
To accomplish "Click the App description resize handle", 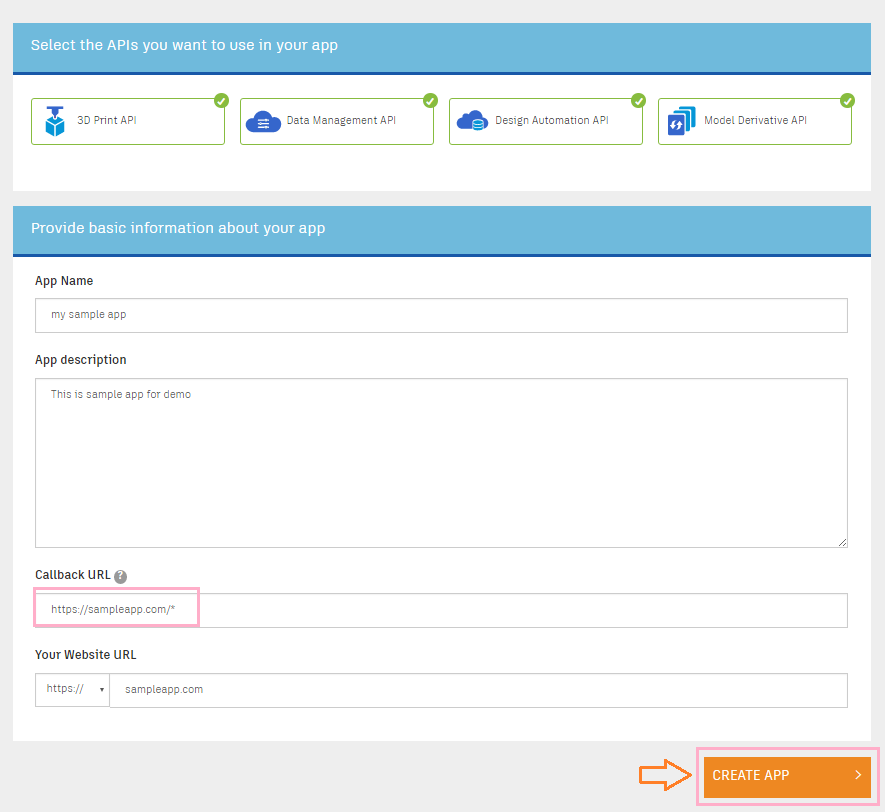I will click(842, 542).
